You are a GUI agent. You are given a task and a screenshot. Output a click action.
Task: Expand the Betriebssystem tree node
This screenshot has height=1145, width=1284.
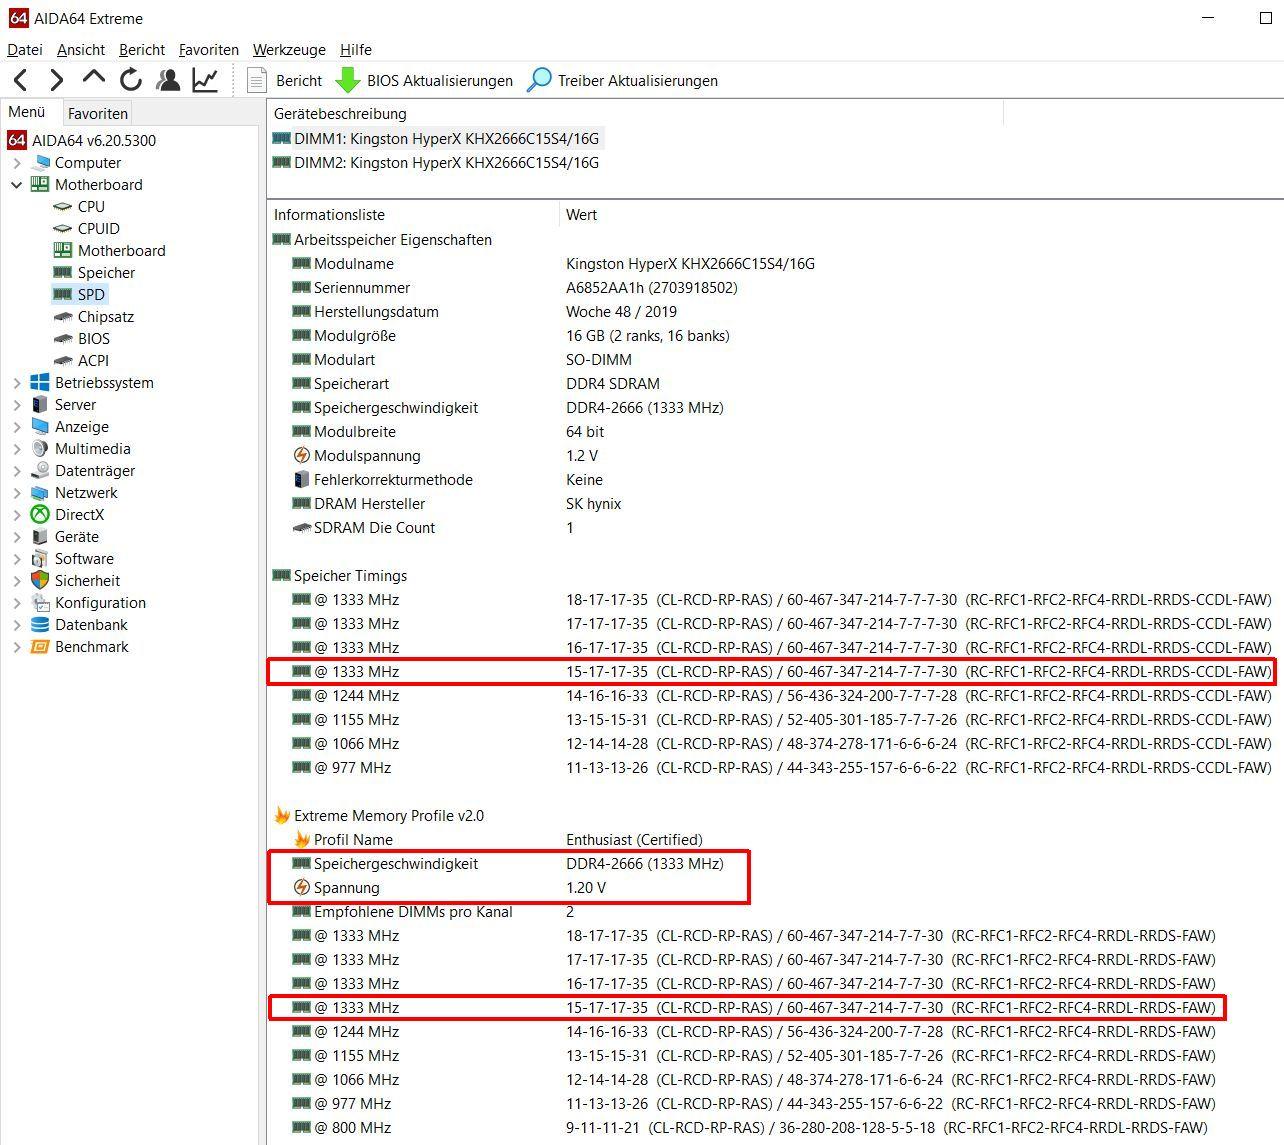point(17,383)
